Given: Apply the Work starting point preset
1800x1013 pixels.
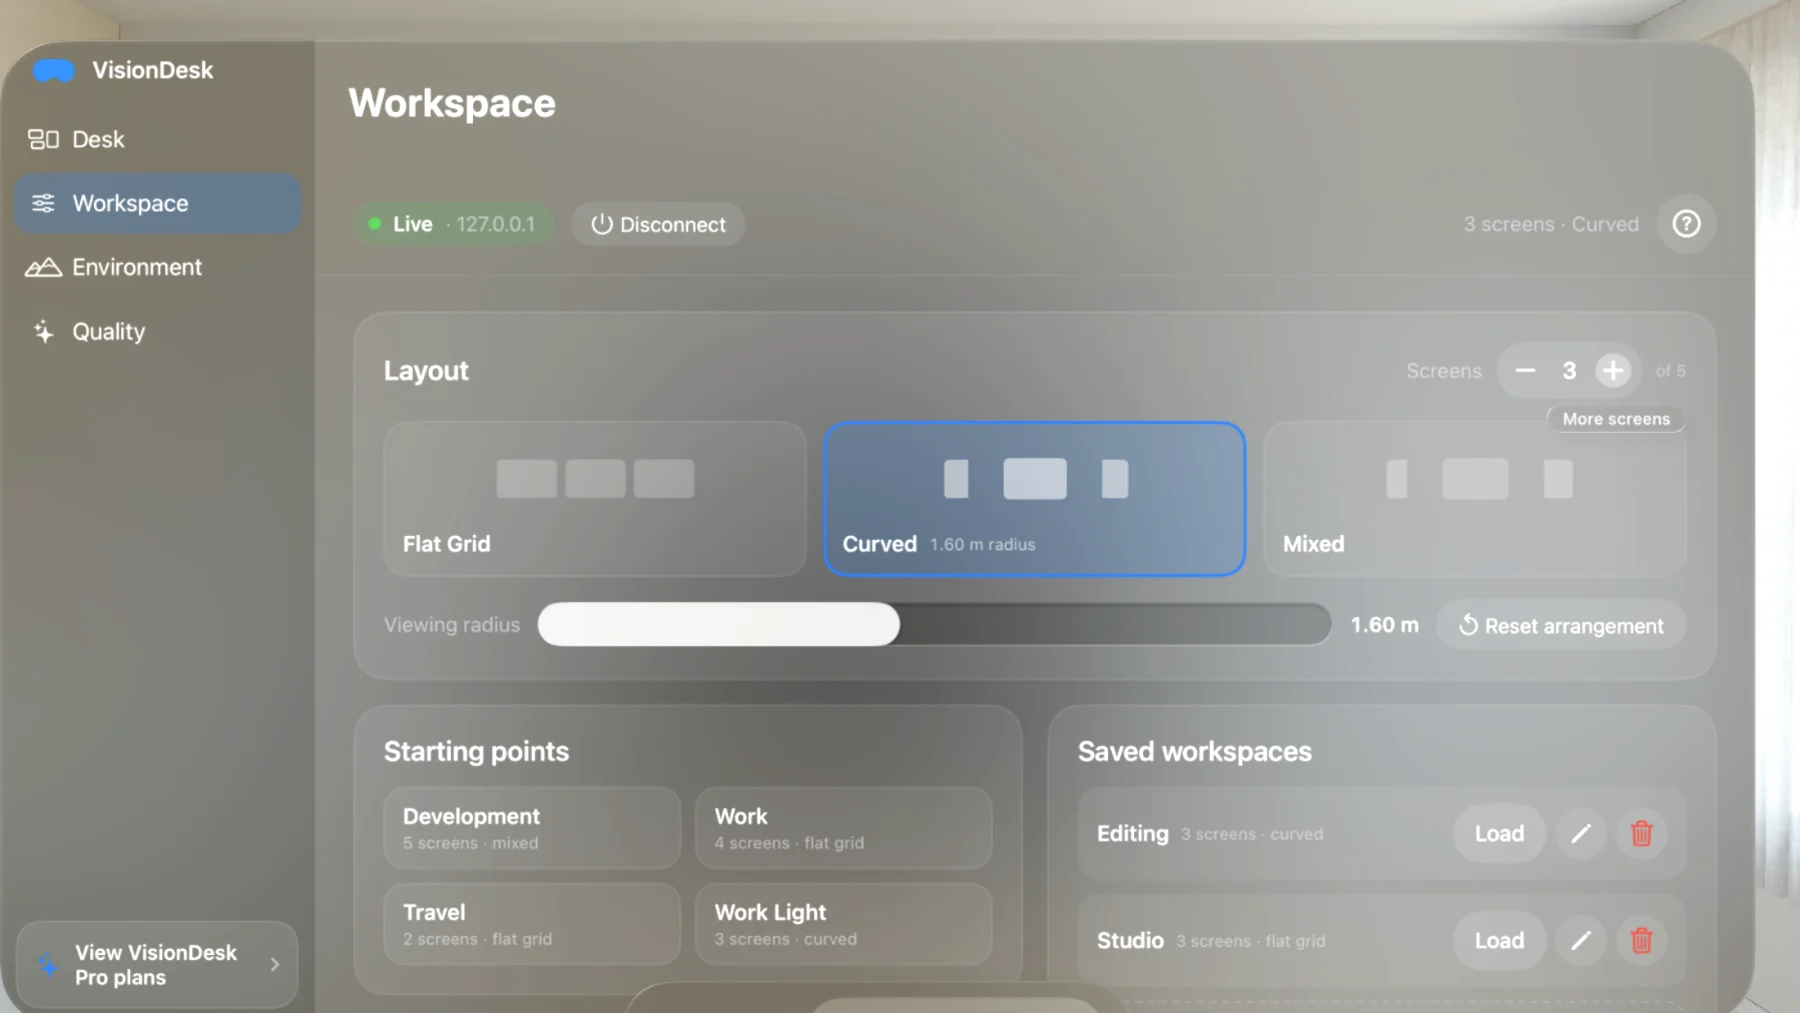Looking at the screenshot, I should (x=844, y=828).
